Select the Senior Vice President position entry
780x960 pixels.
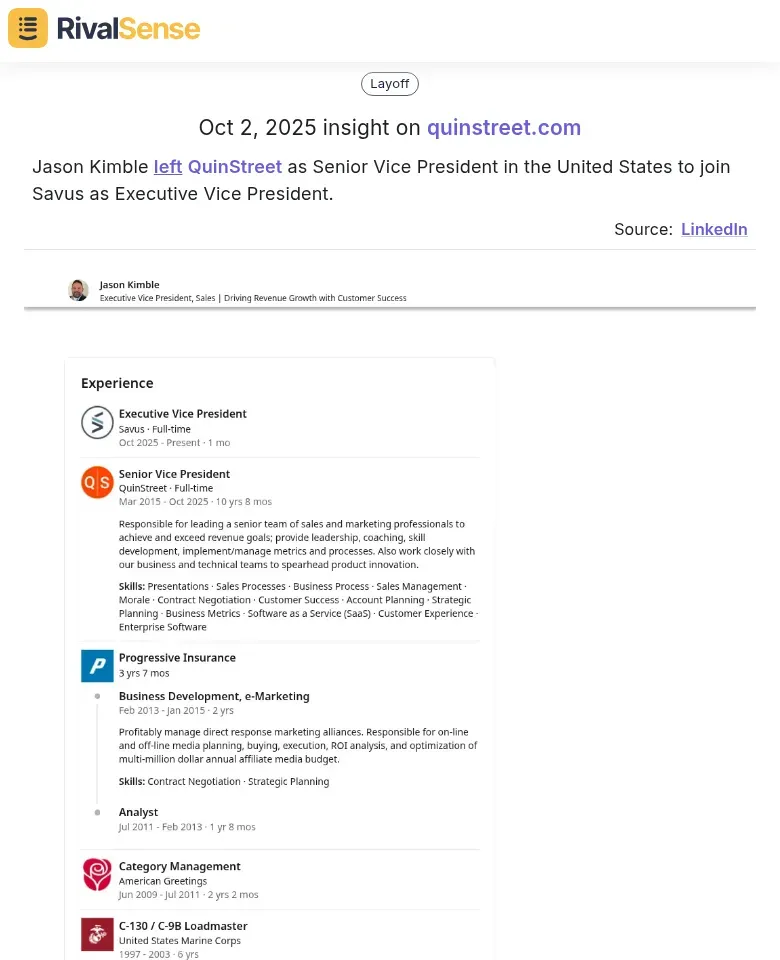[174, 473]
